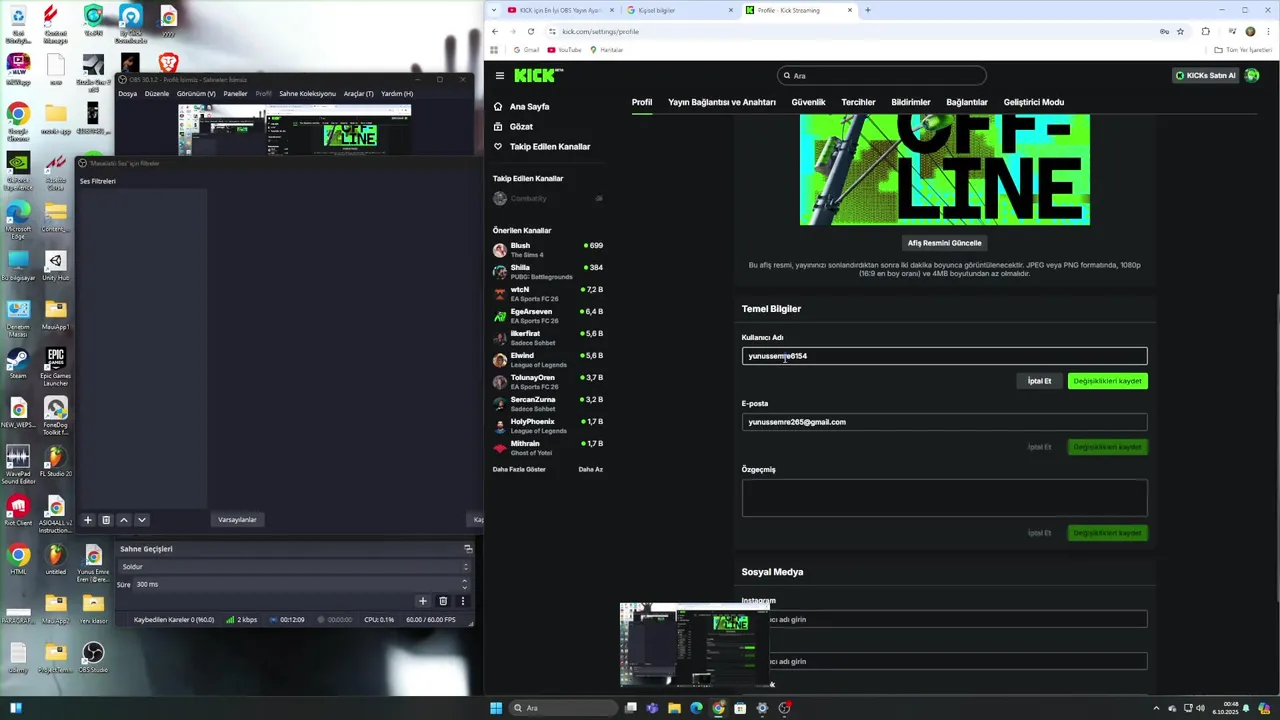This screenshot has width=1280, height=720.
Task: Click the Sahne Geçişleri dock float icon
Action: [x=467, y=549]
